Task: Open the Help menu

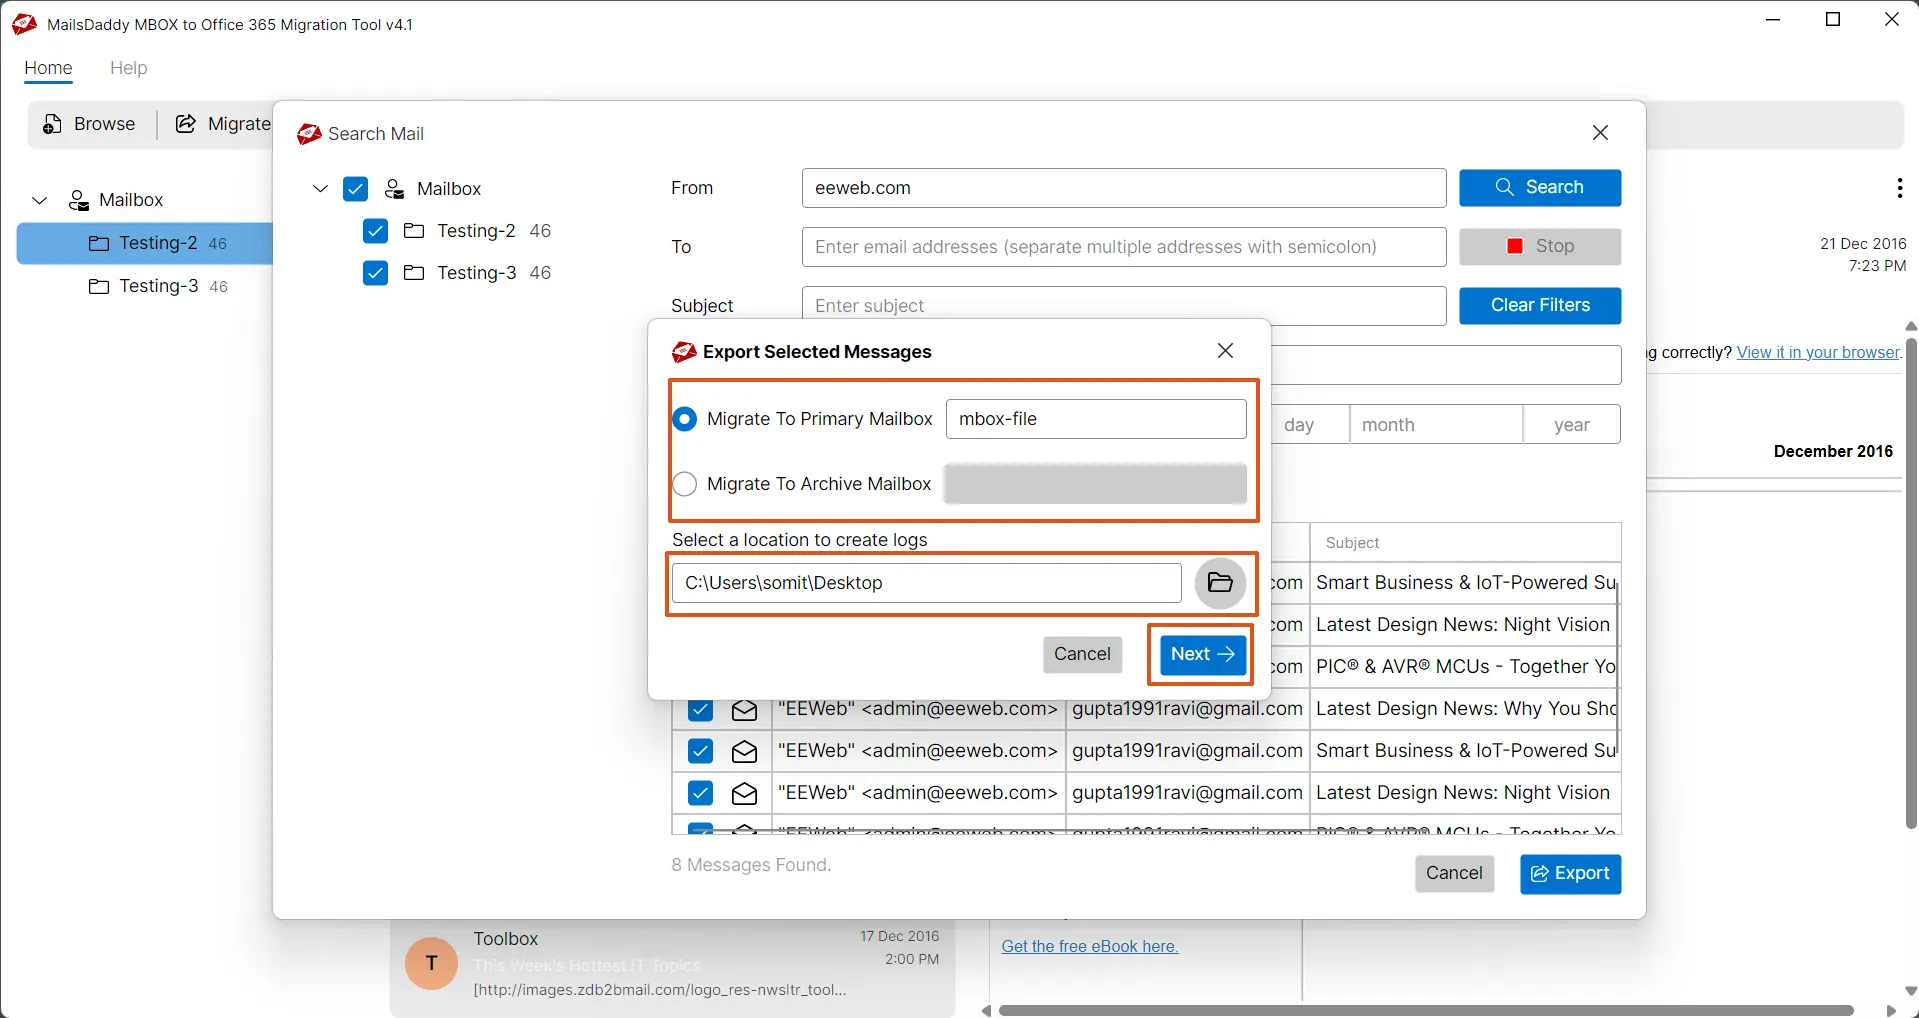Action: pos(128,68)
